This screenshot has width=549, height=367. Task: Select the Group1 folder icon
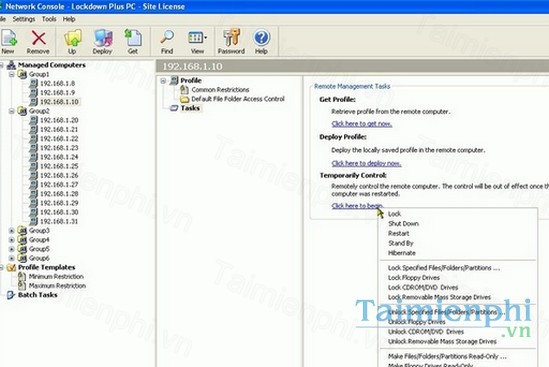(22, 74)
